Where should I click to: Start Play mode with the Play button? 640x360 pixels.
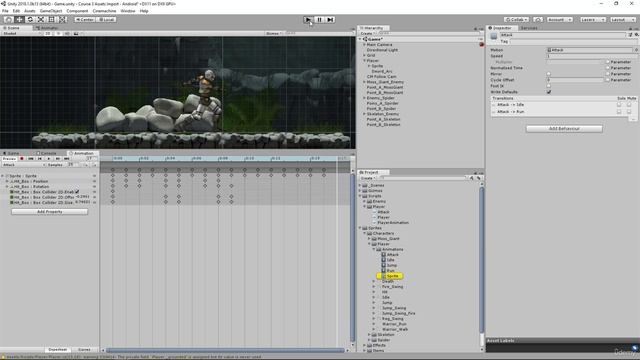click(x=308, y=19)
